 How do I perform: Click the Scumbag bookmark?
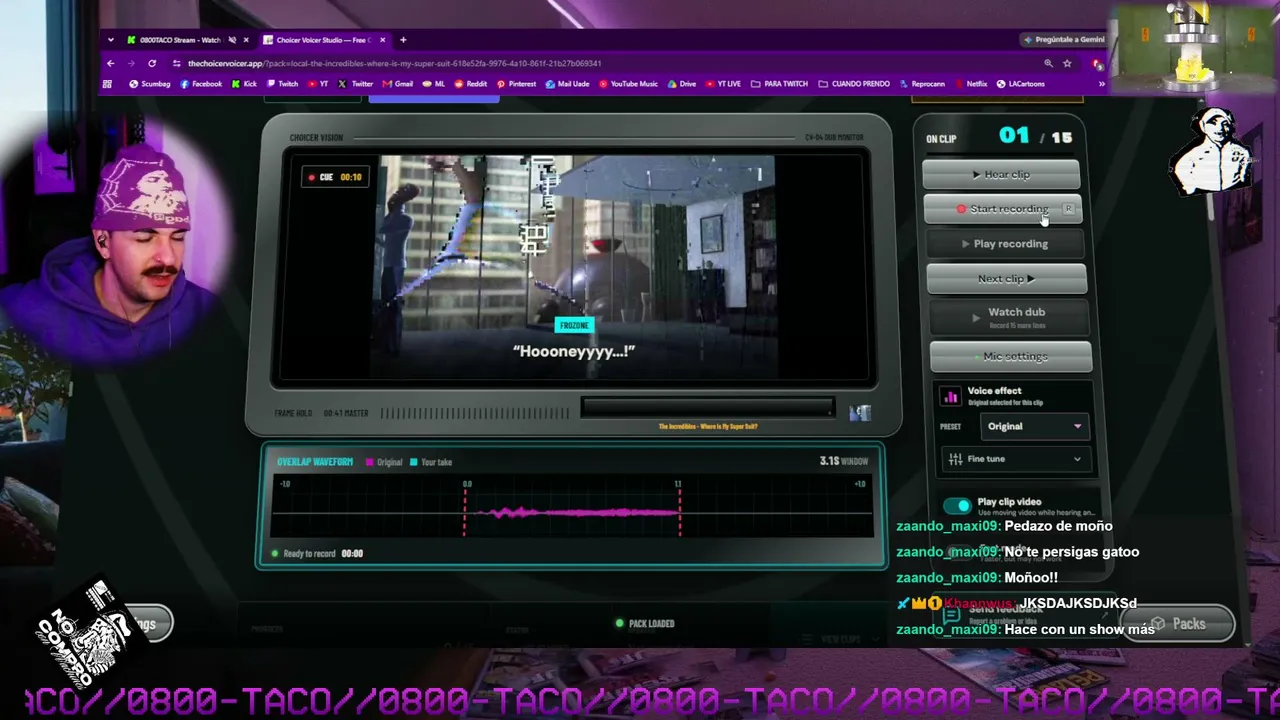pyautogui.click(x=150, y=84)
